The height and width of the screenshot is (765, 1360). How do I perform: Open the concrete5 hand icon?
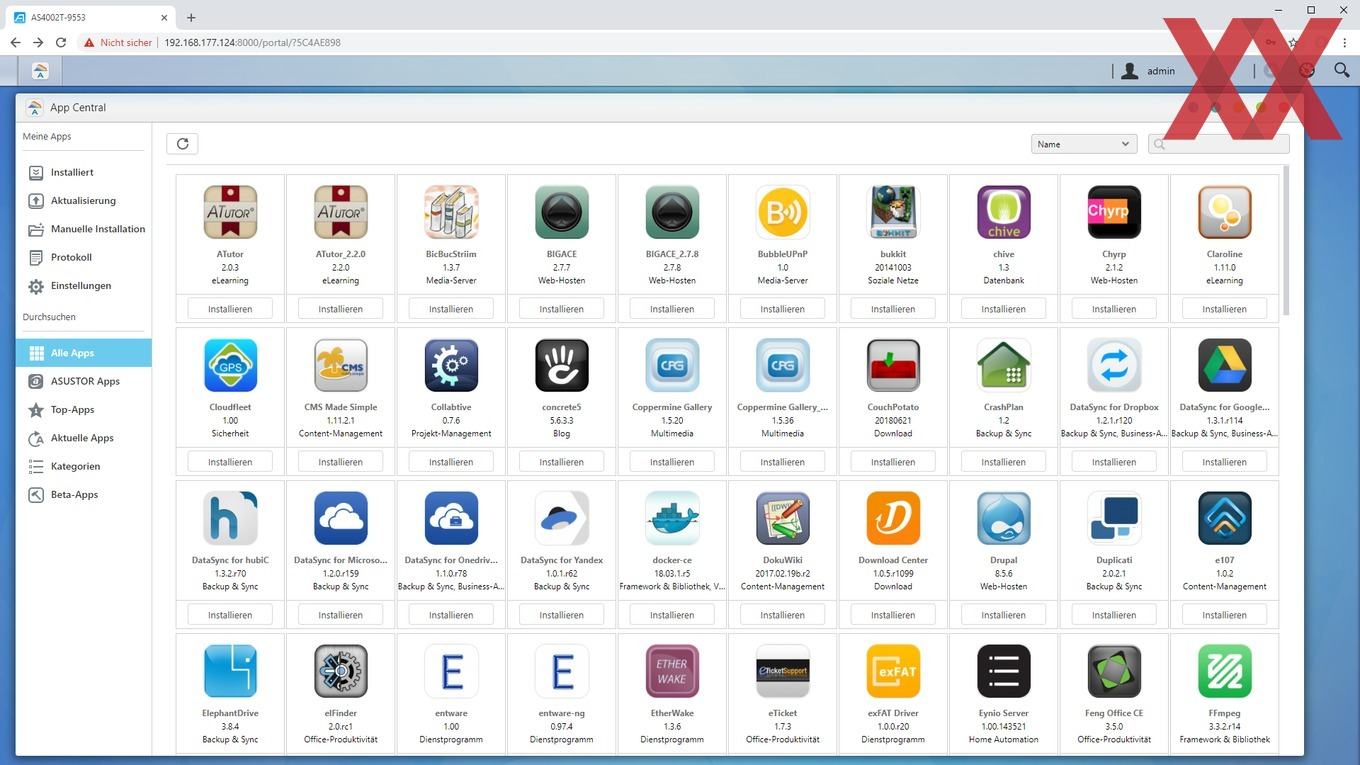pos(562,365)
